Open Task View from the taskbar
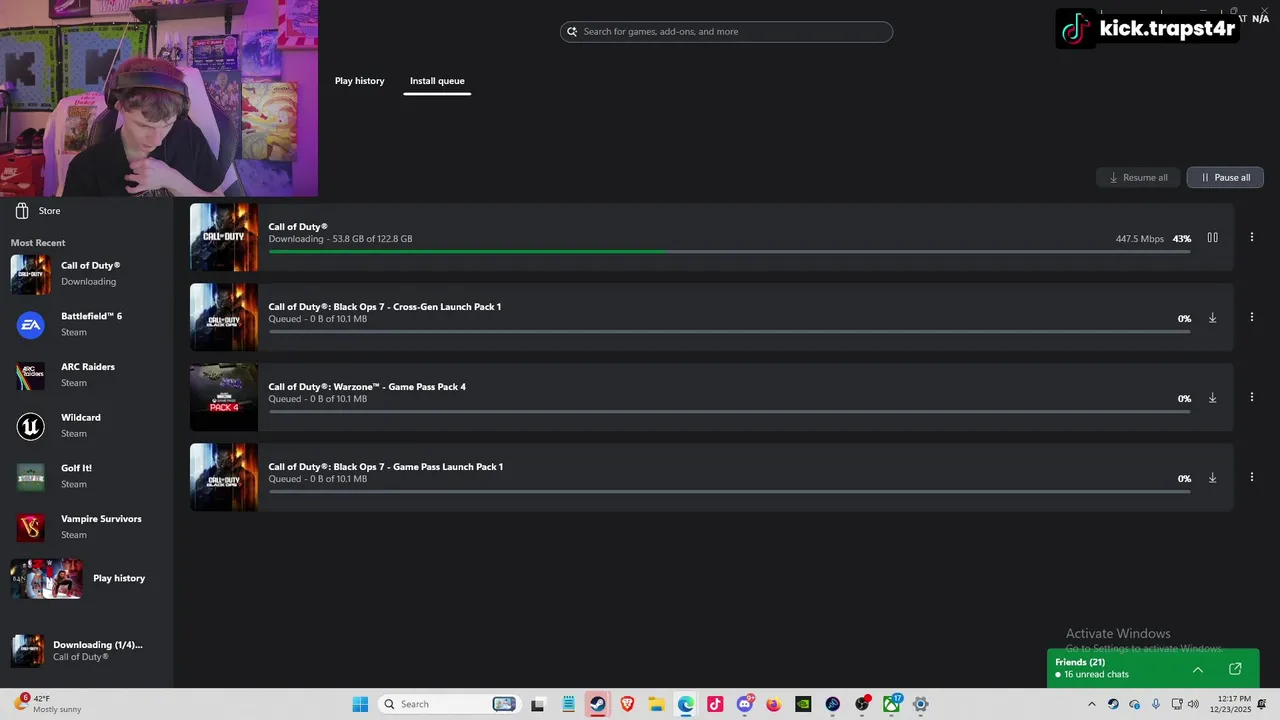This screenshot has width=1280, height=720. tap(538, 704)
